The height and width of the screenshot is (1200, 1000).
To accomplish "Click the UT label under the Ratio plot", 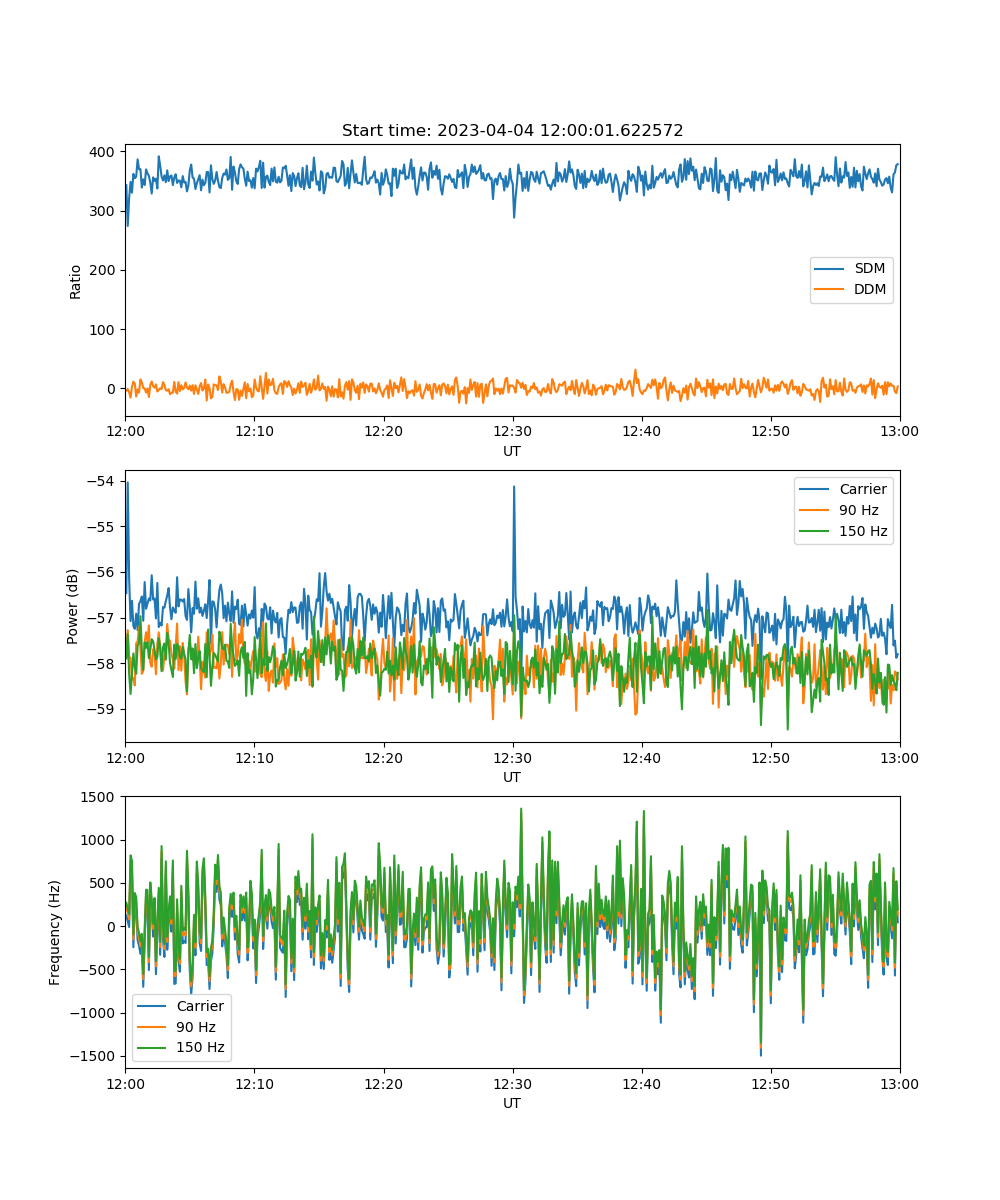I will 512,451.
